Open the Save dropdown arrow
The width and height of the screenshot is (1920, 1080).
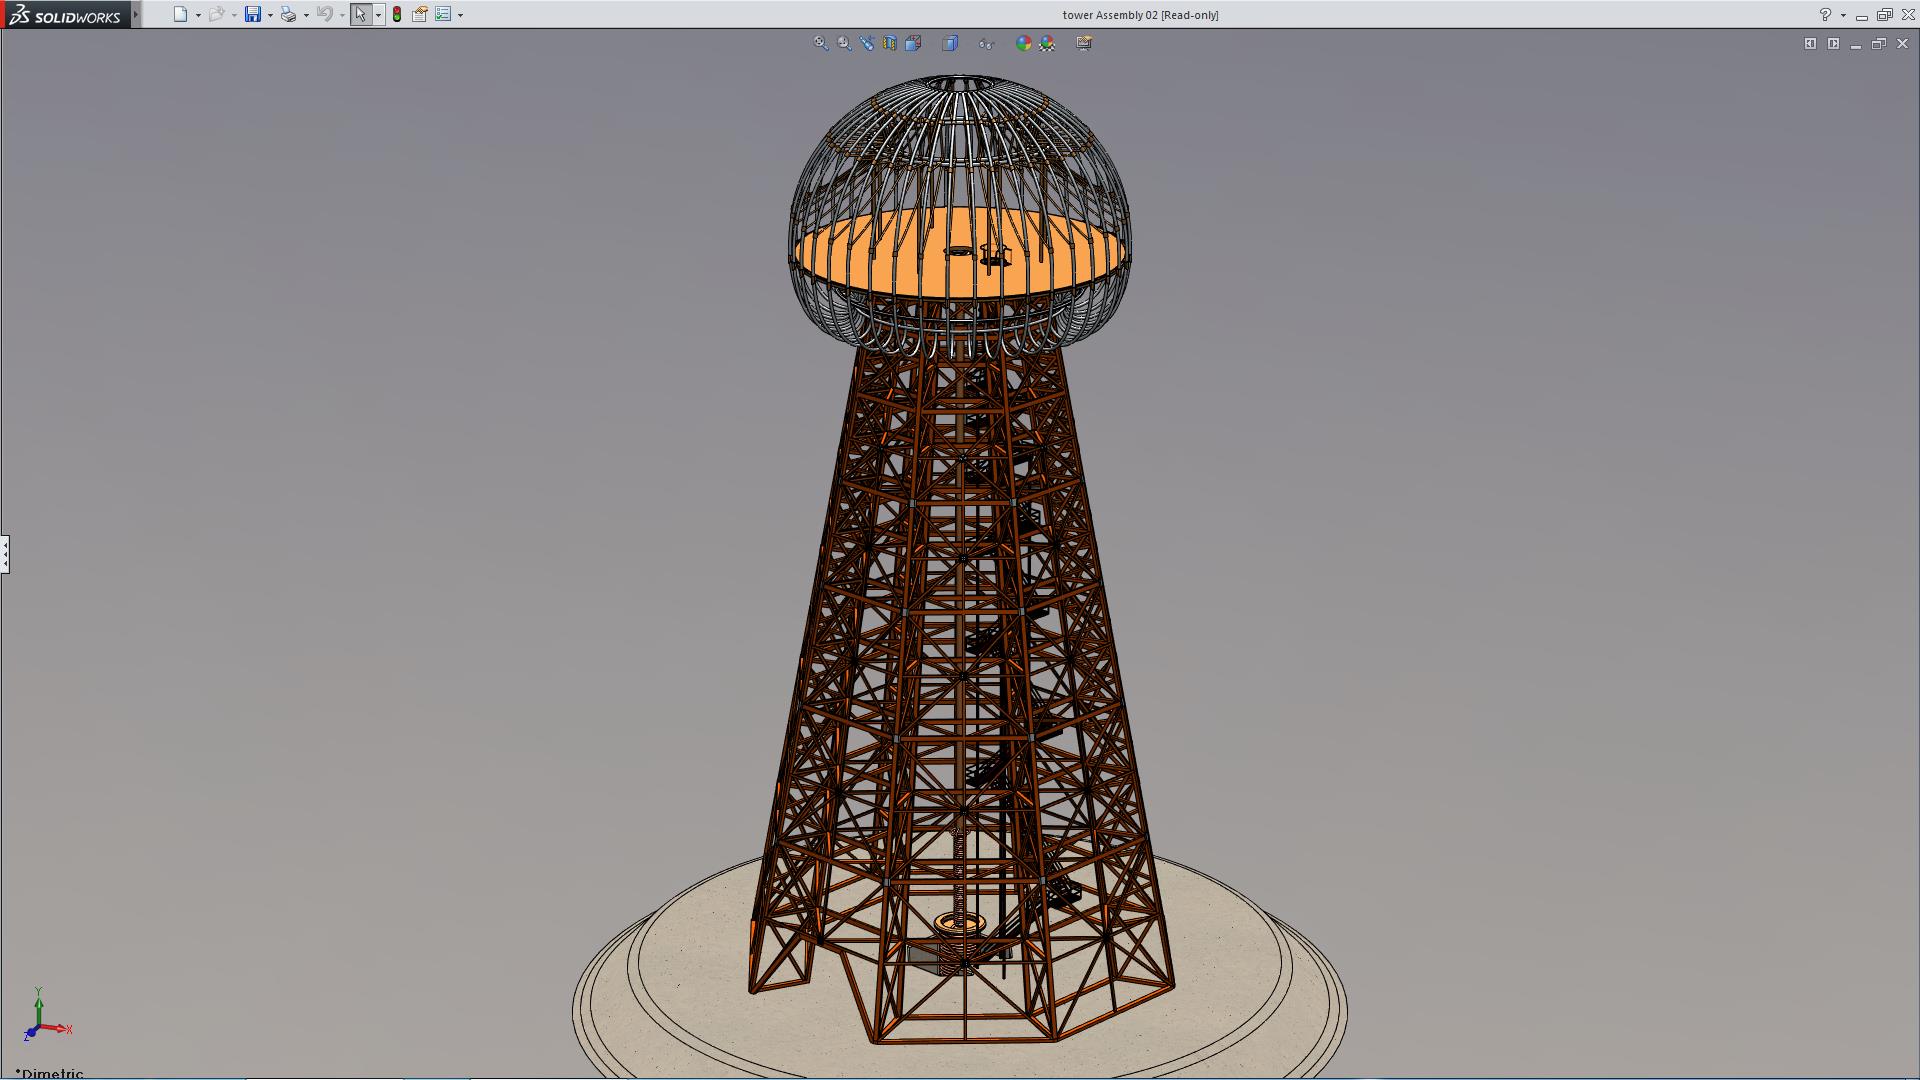[x=270, y=15]
